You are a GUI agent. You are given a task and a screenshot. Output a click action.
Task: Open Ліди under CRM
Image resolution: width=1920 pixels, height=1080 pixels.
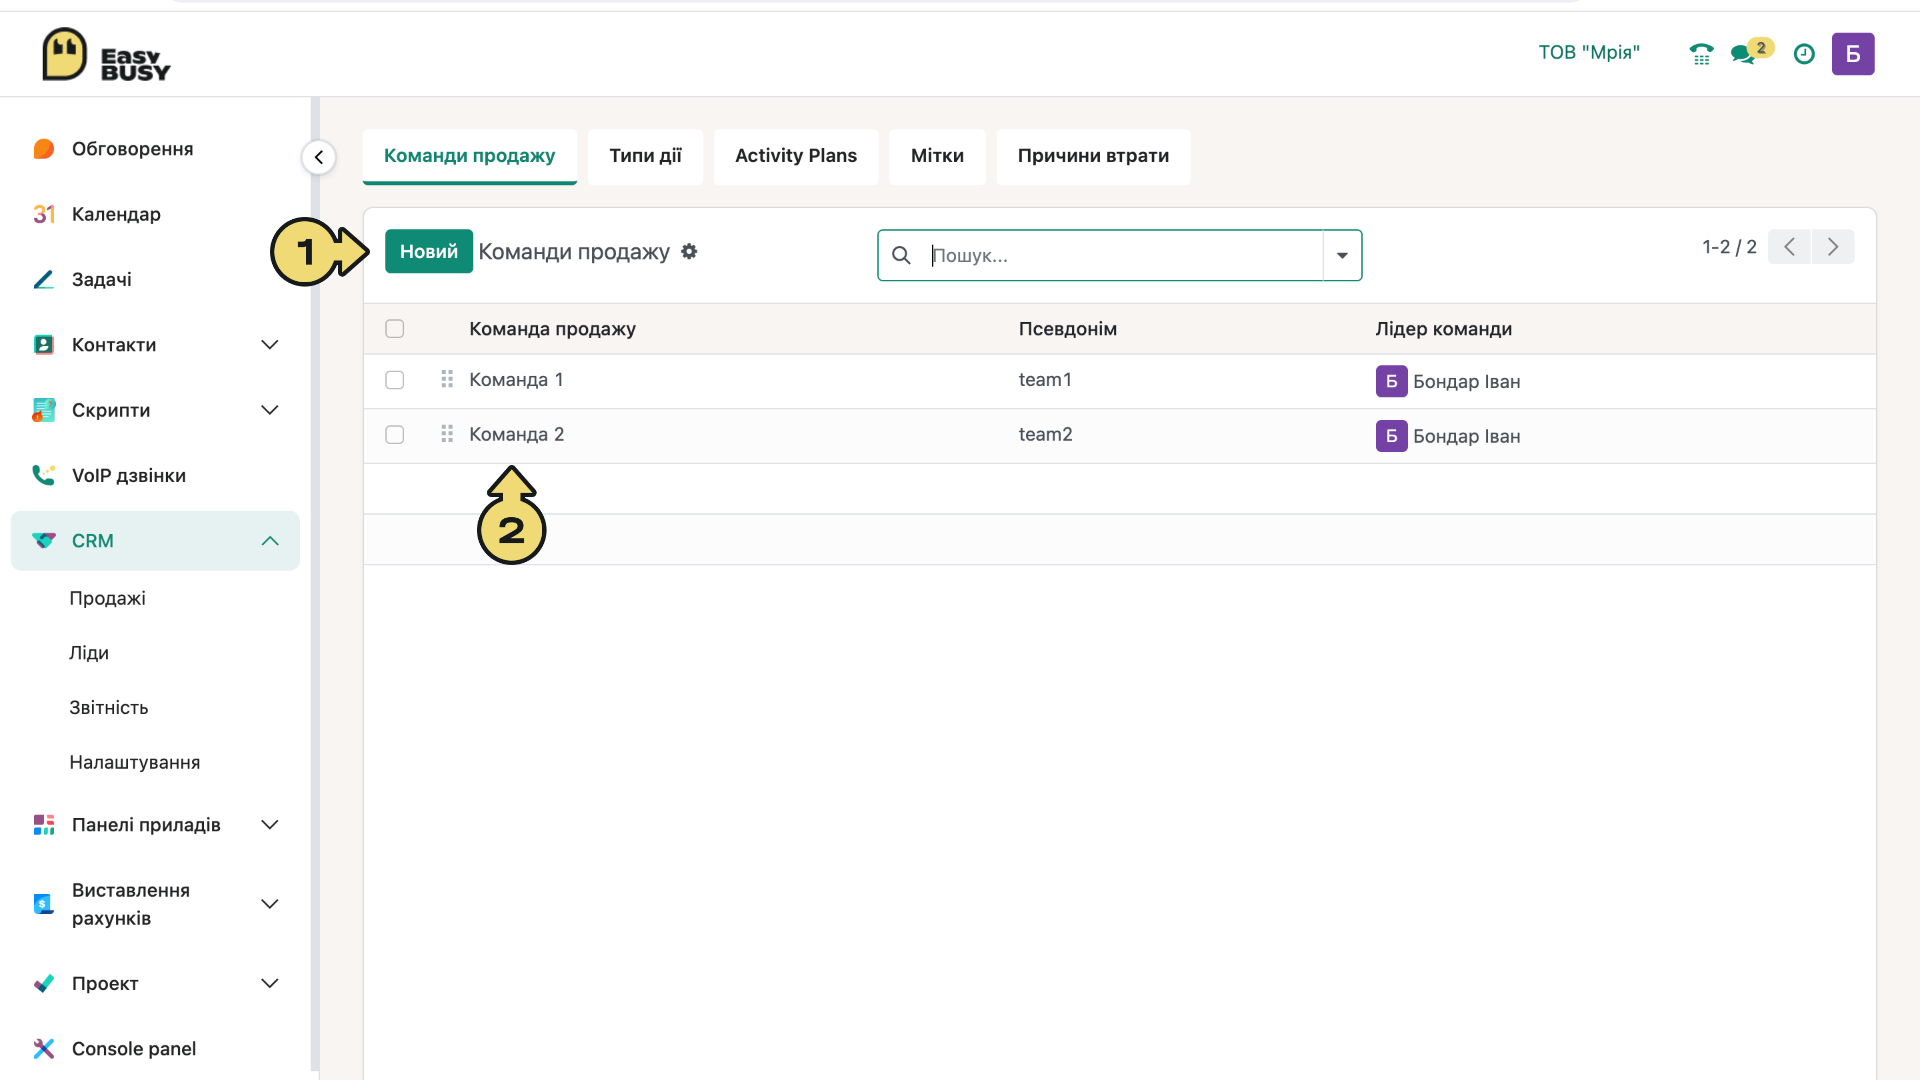pos(89,653)
